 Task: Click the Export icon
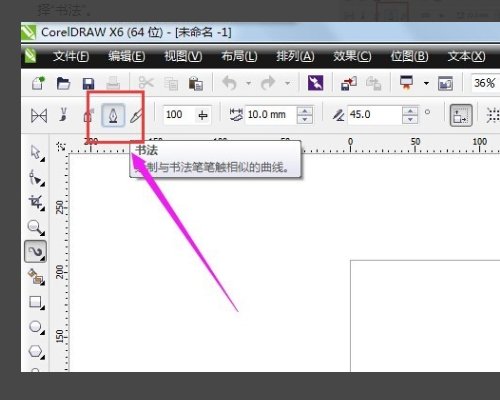373,83
